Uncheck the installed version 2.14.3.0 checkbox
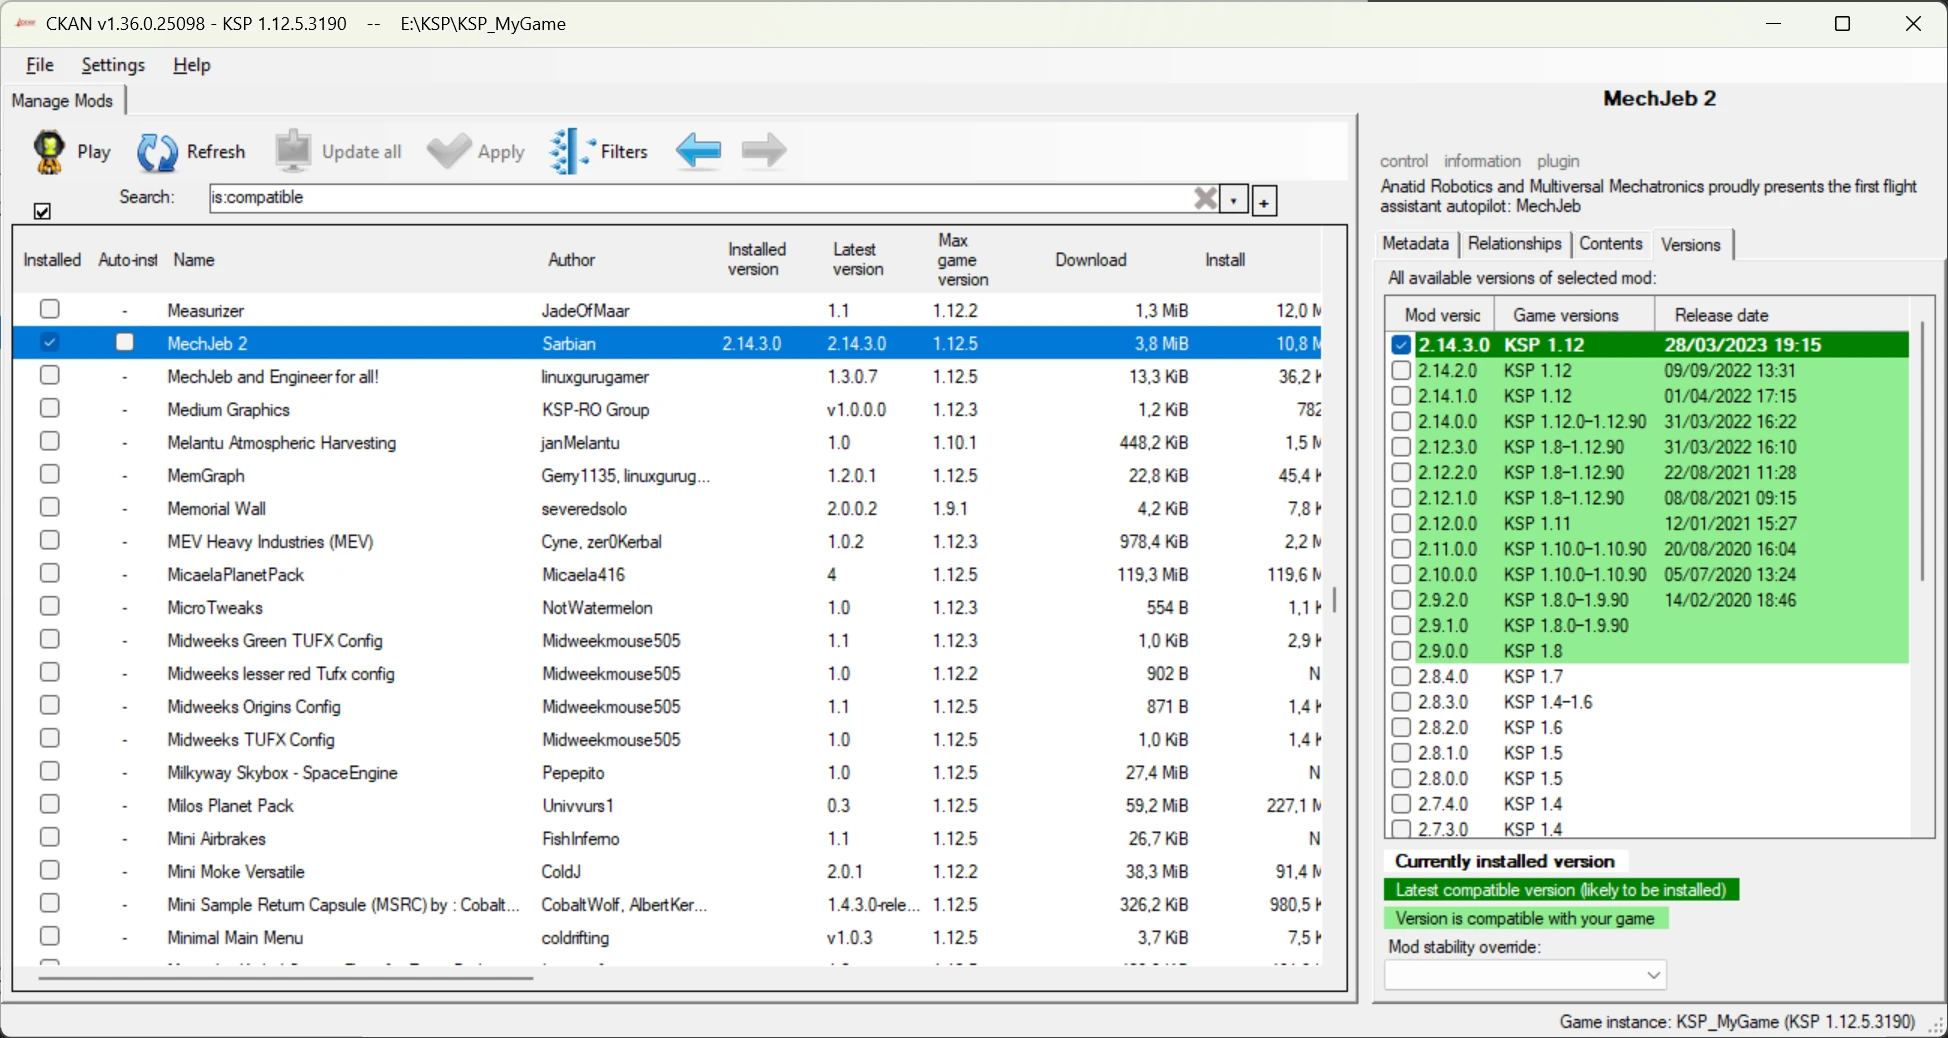The image size is (1948, 1038). pos(1401,345)
